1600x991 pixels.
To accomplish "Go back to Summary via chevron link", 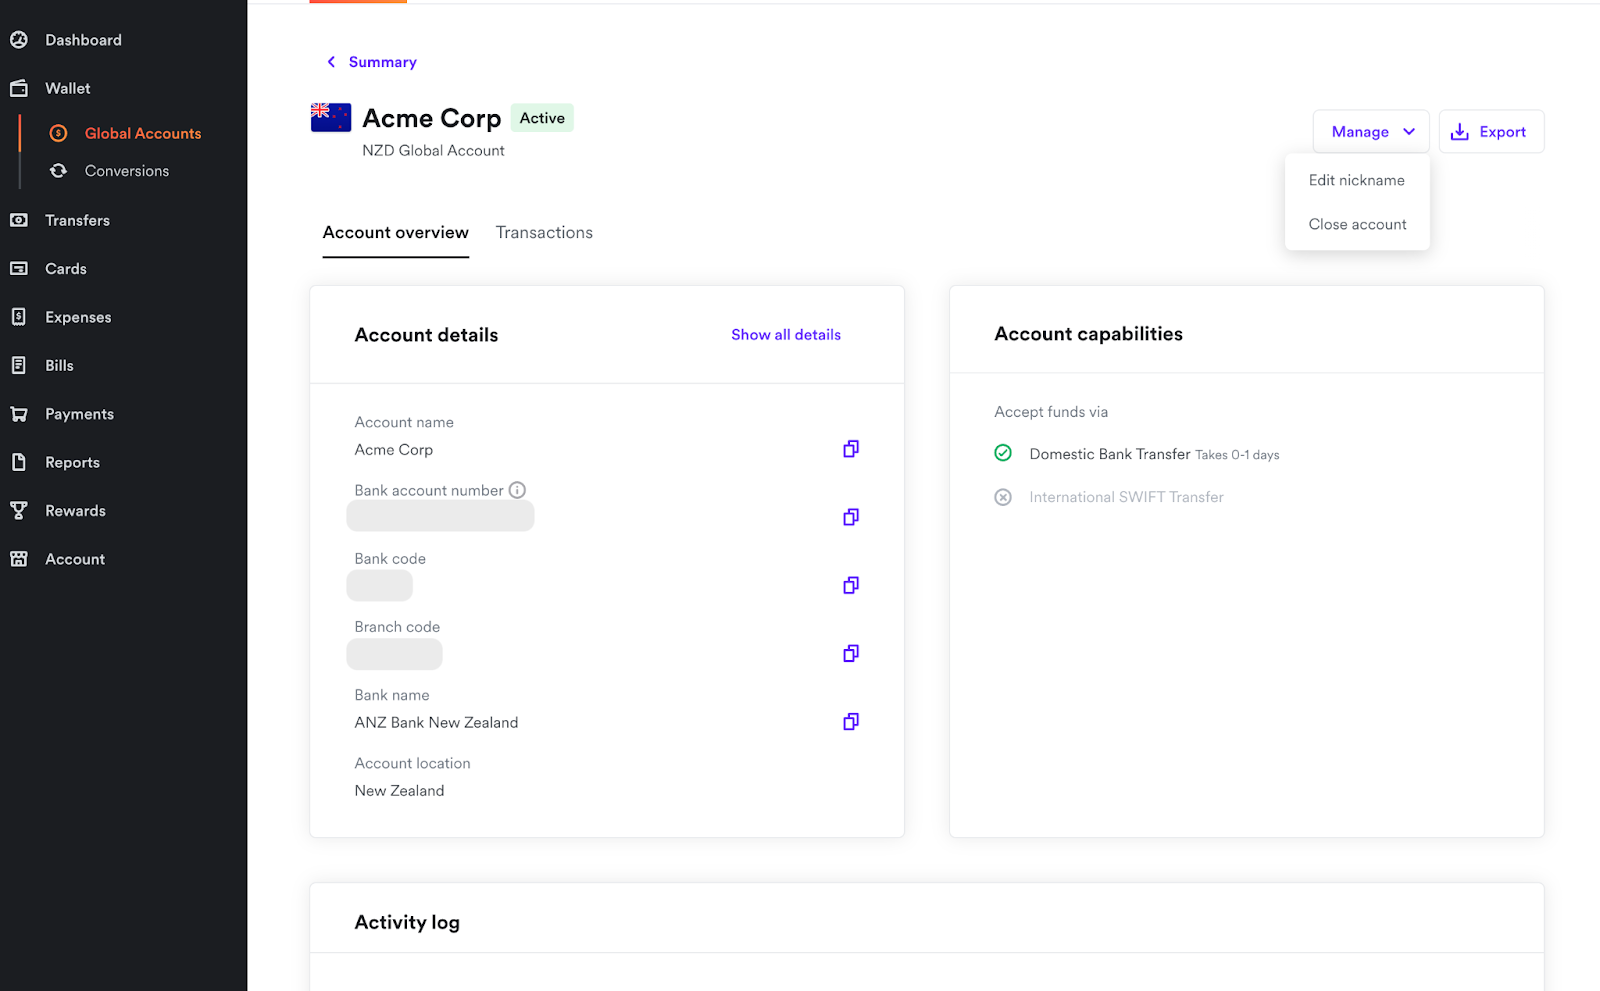I will click(371, 62).
